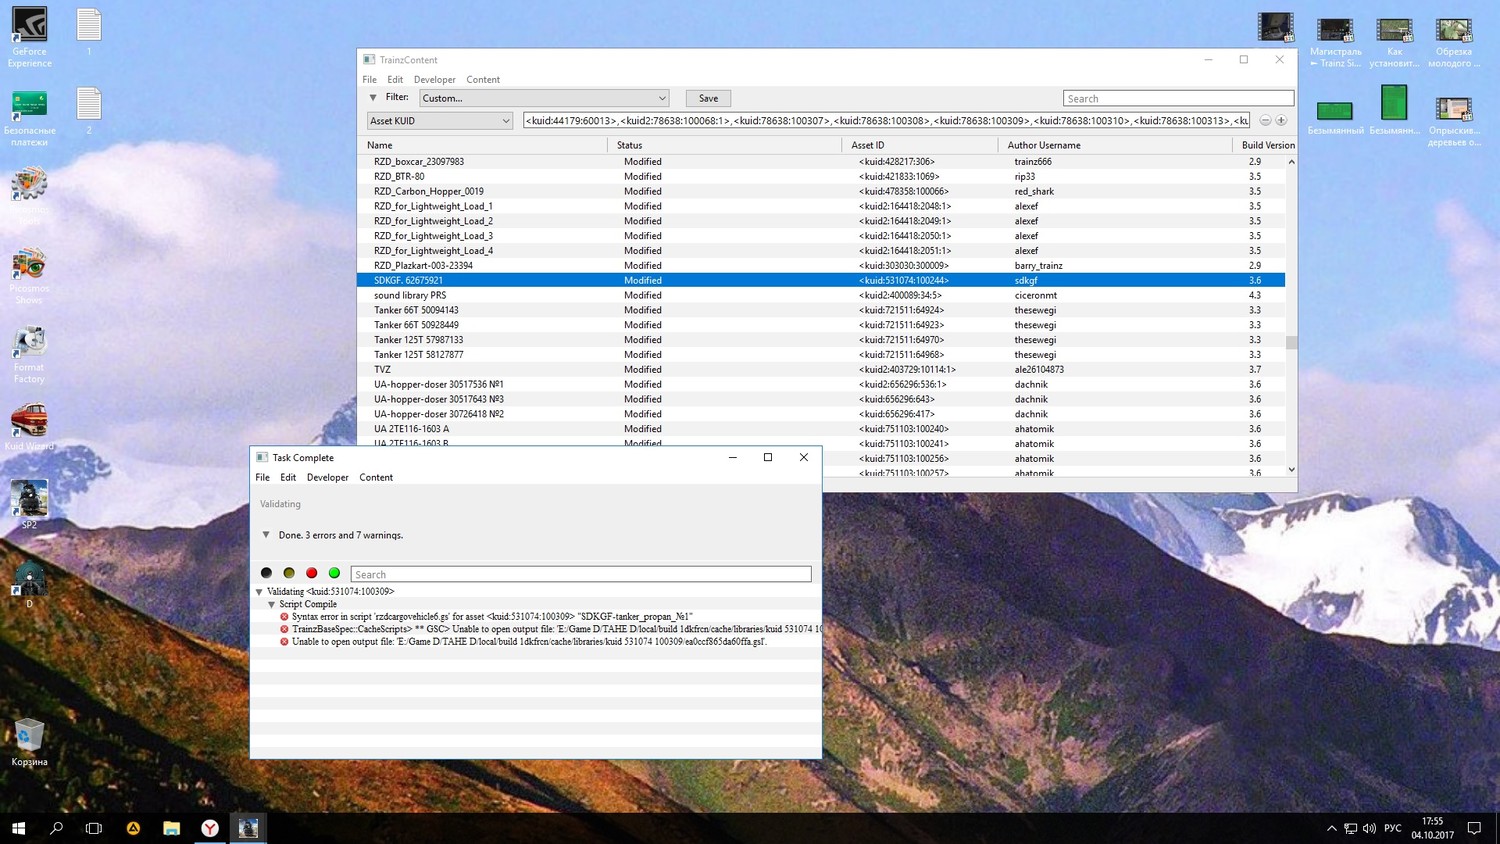Click the KUID list filter text field
This screenshot has width=1500, height=844.
click(x=886, y=121)
